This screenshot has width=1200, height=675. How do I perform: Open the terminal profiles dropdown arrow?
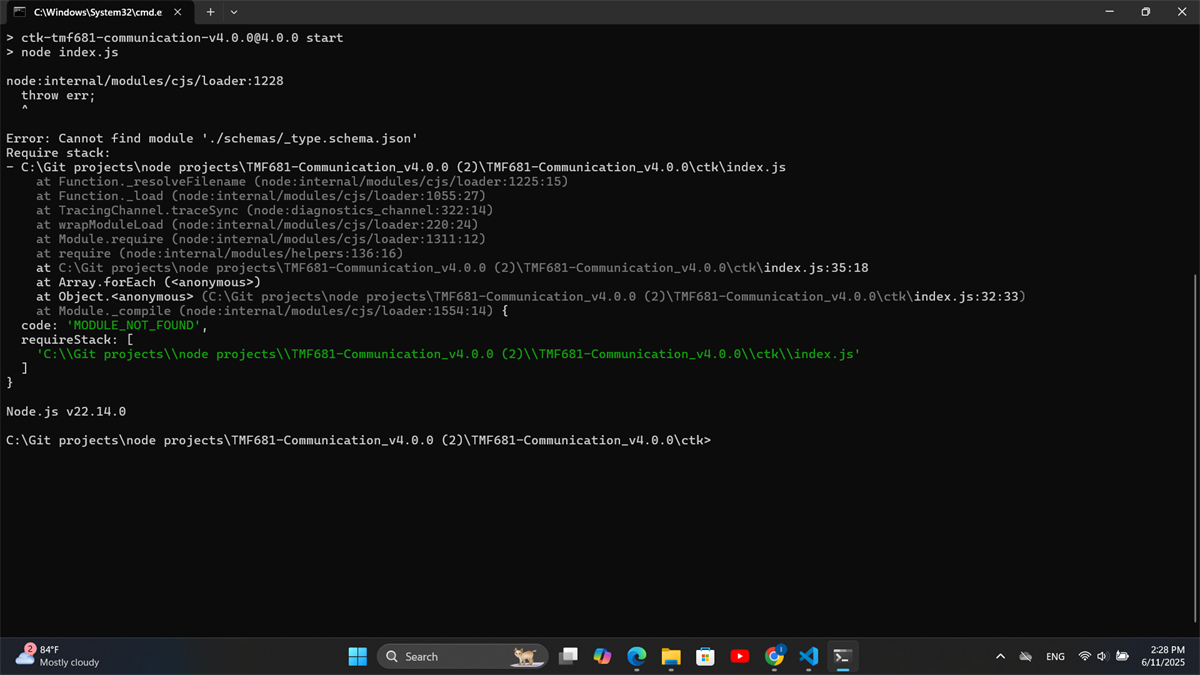pos(234,12)
